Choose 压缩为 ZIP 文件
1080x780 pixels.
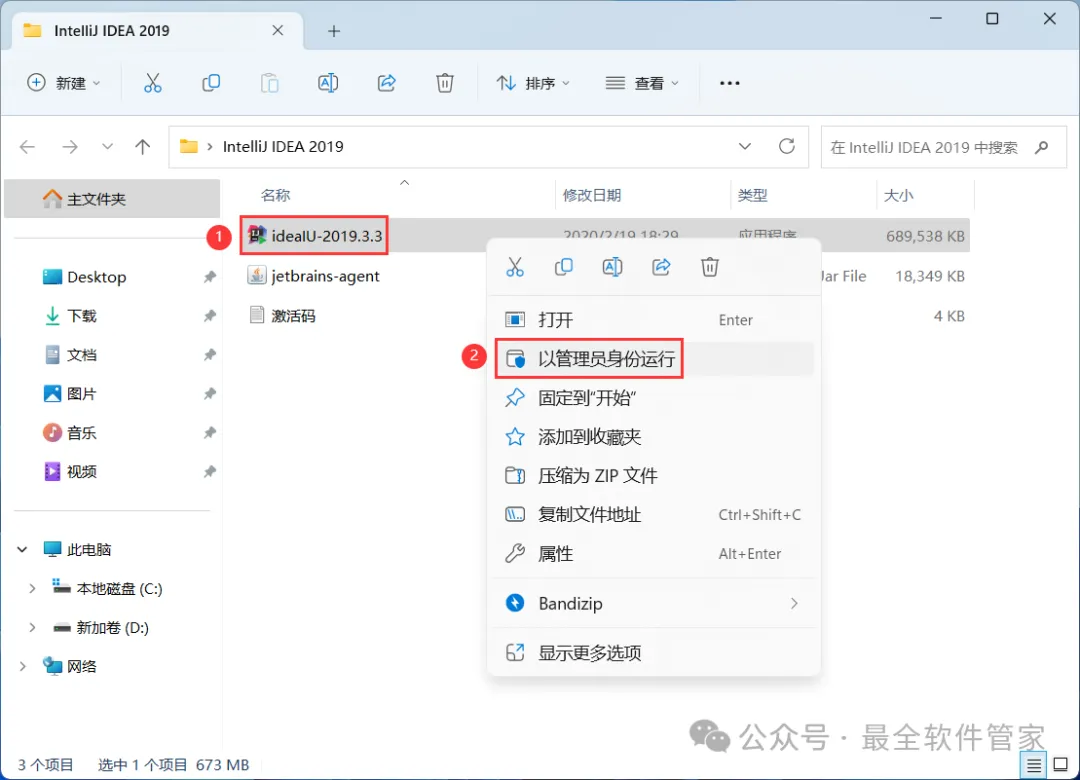click(654, 475)
